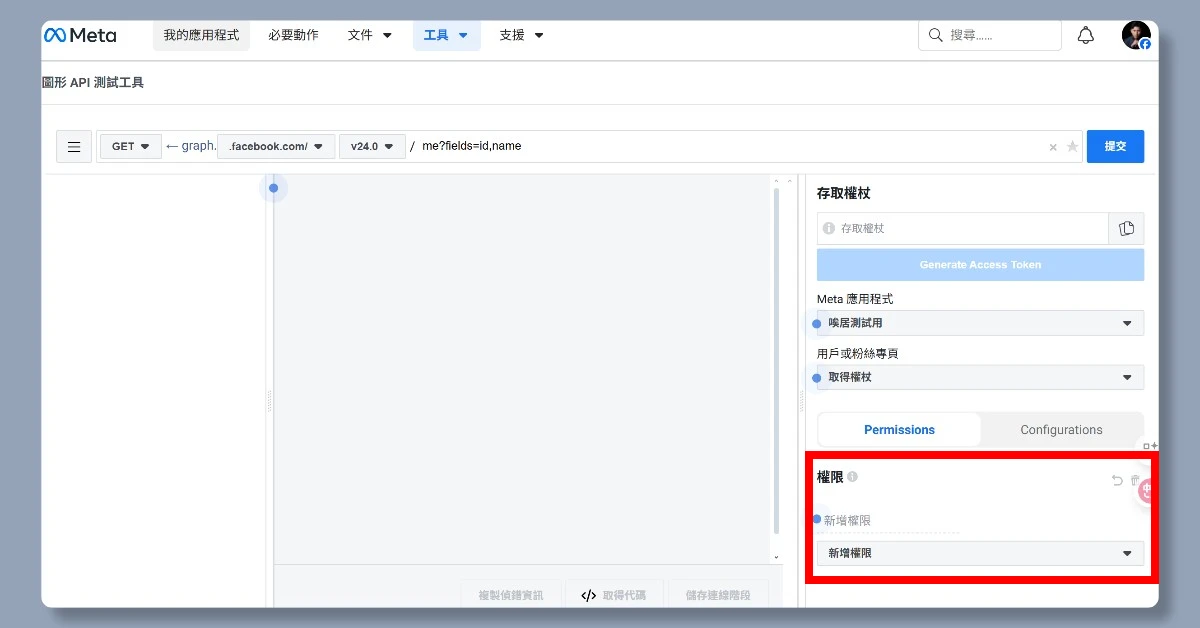
Task: Click the query path input field
Action: (731, 146)
